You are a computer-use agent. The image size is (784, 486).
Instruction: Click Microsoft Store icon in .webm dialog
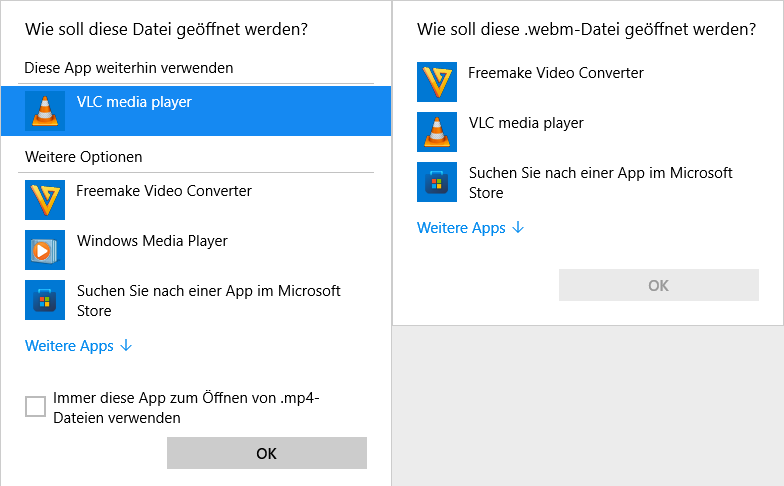click(x=437, y=182)
